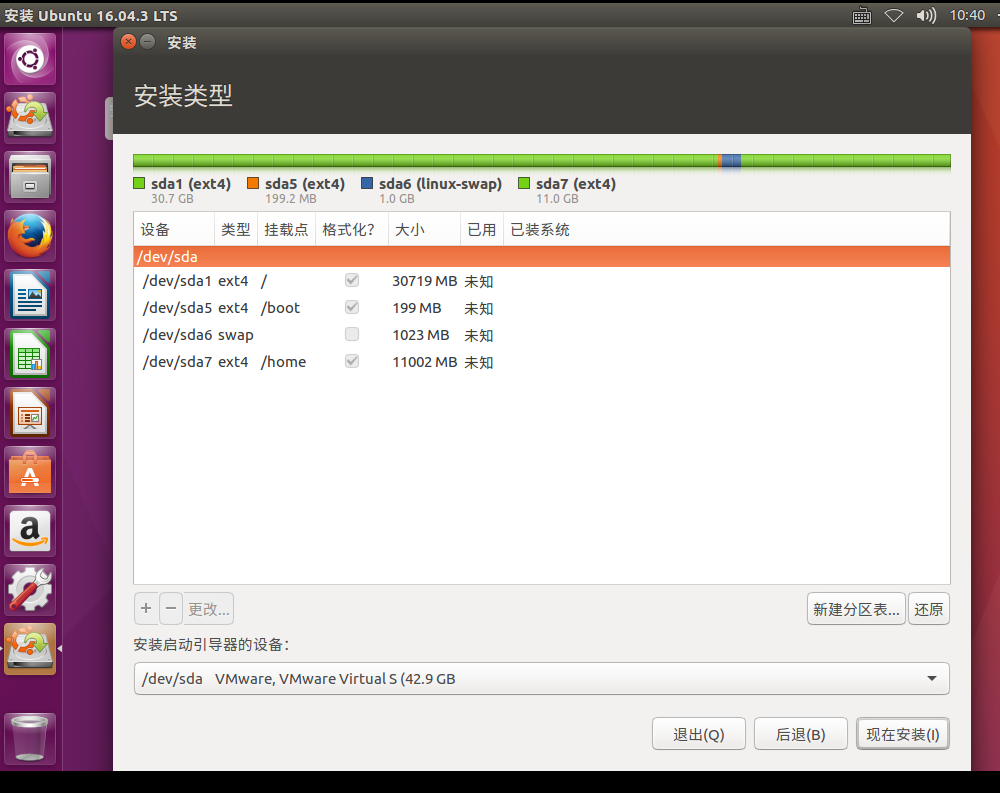The width and height of the screenshot is (1000, 793).
Task: Click sda6 (linux-swap) blue legend swatch
Action: tap(367, 183)
